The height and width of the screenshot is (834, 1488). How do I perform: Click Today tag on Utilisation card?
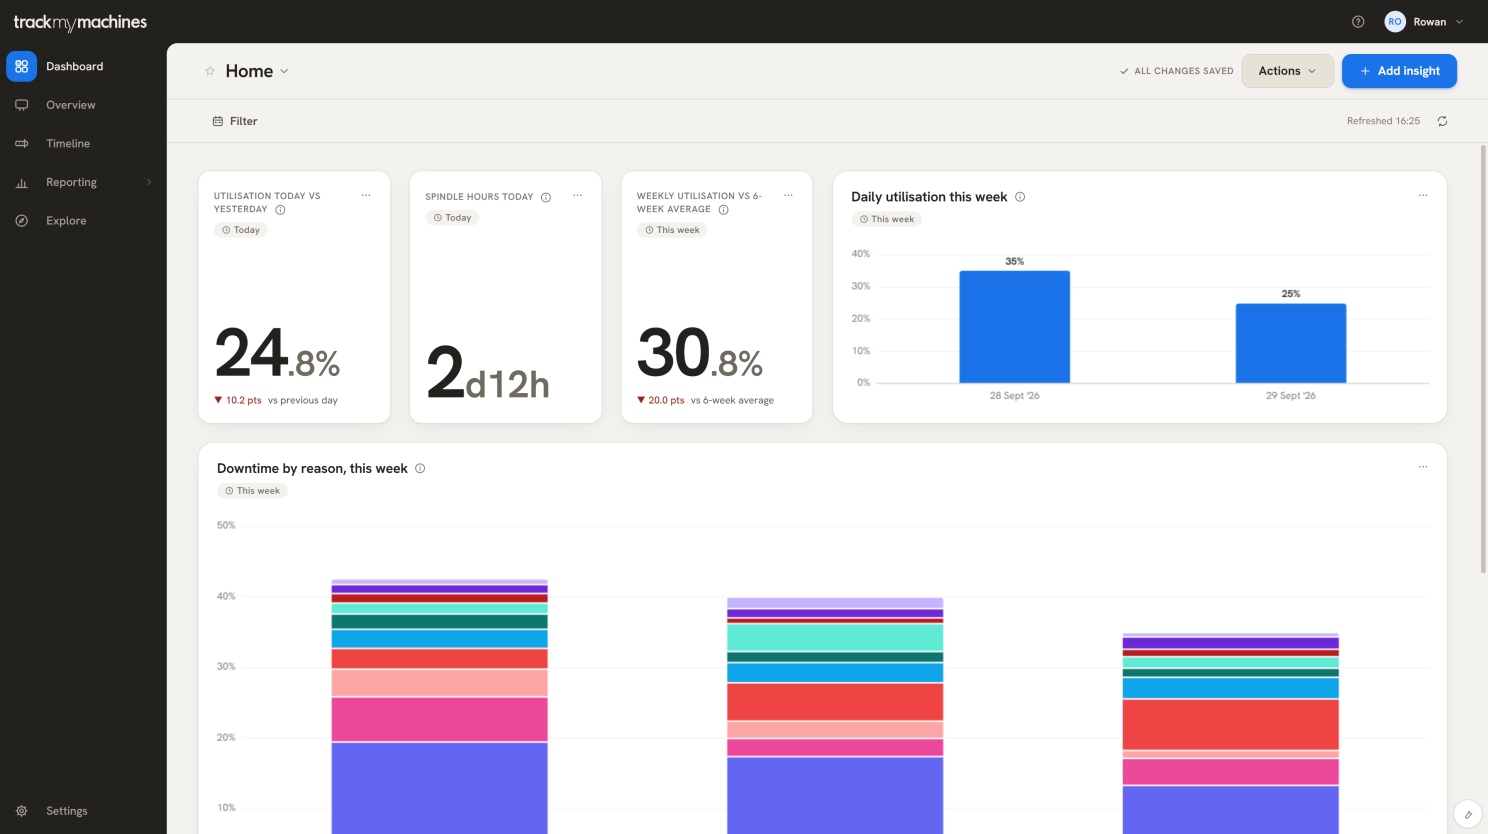coord(241,230)
